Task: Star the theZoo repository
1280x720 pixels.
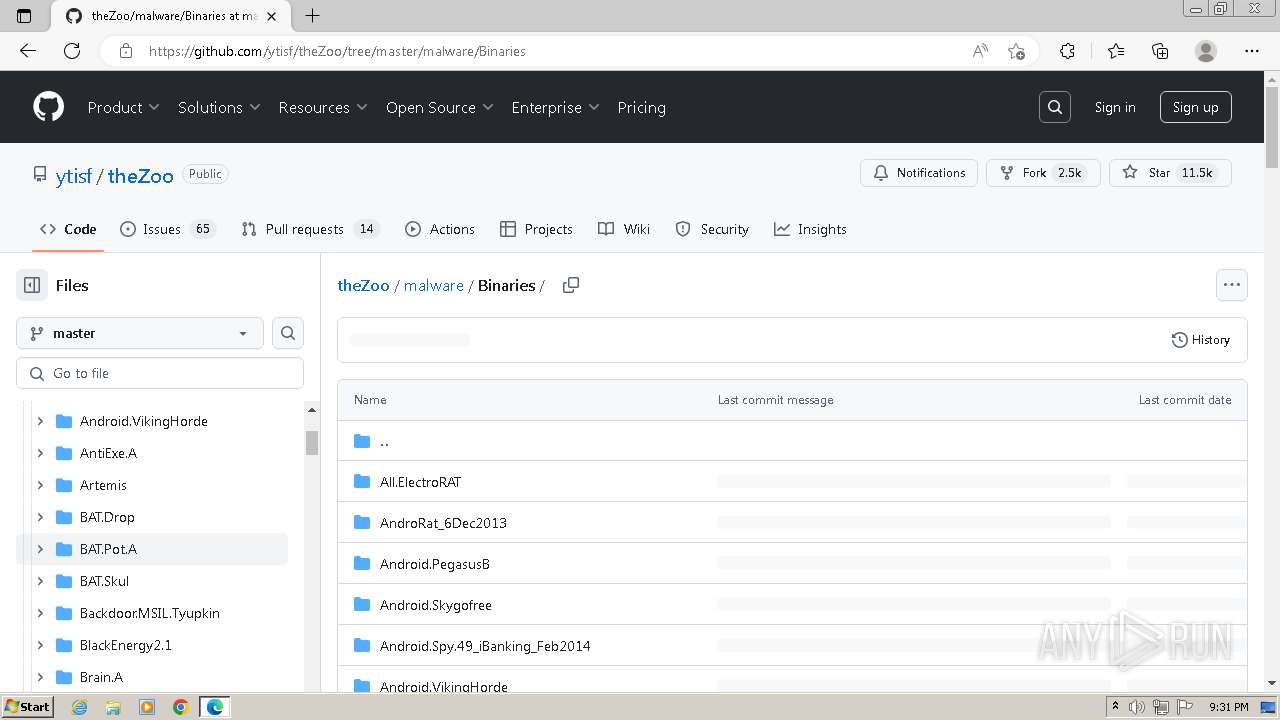Action: pos(1170,173)
